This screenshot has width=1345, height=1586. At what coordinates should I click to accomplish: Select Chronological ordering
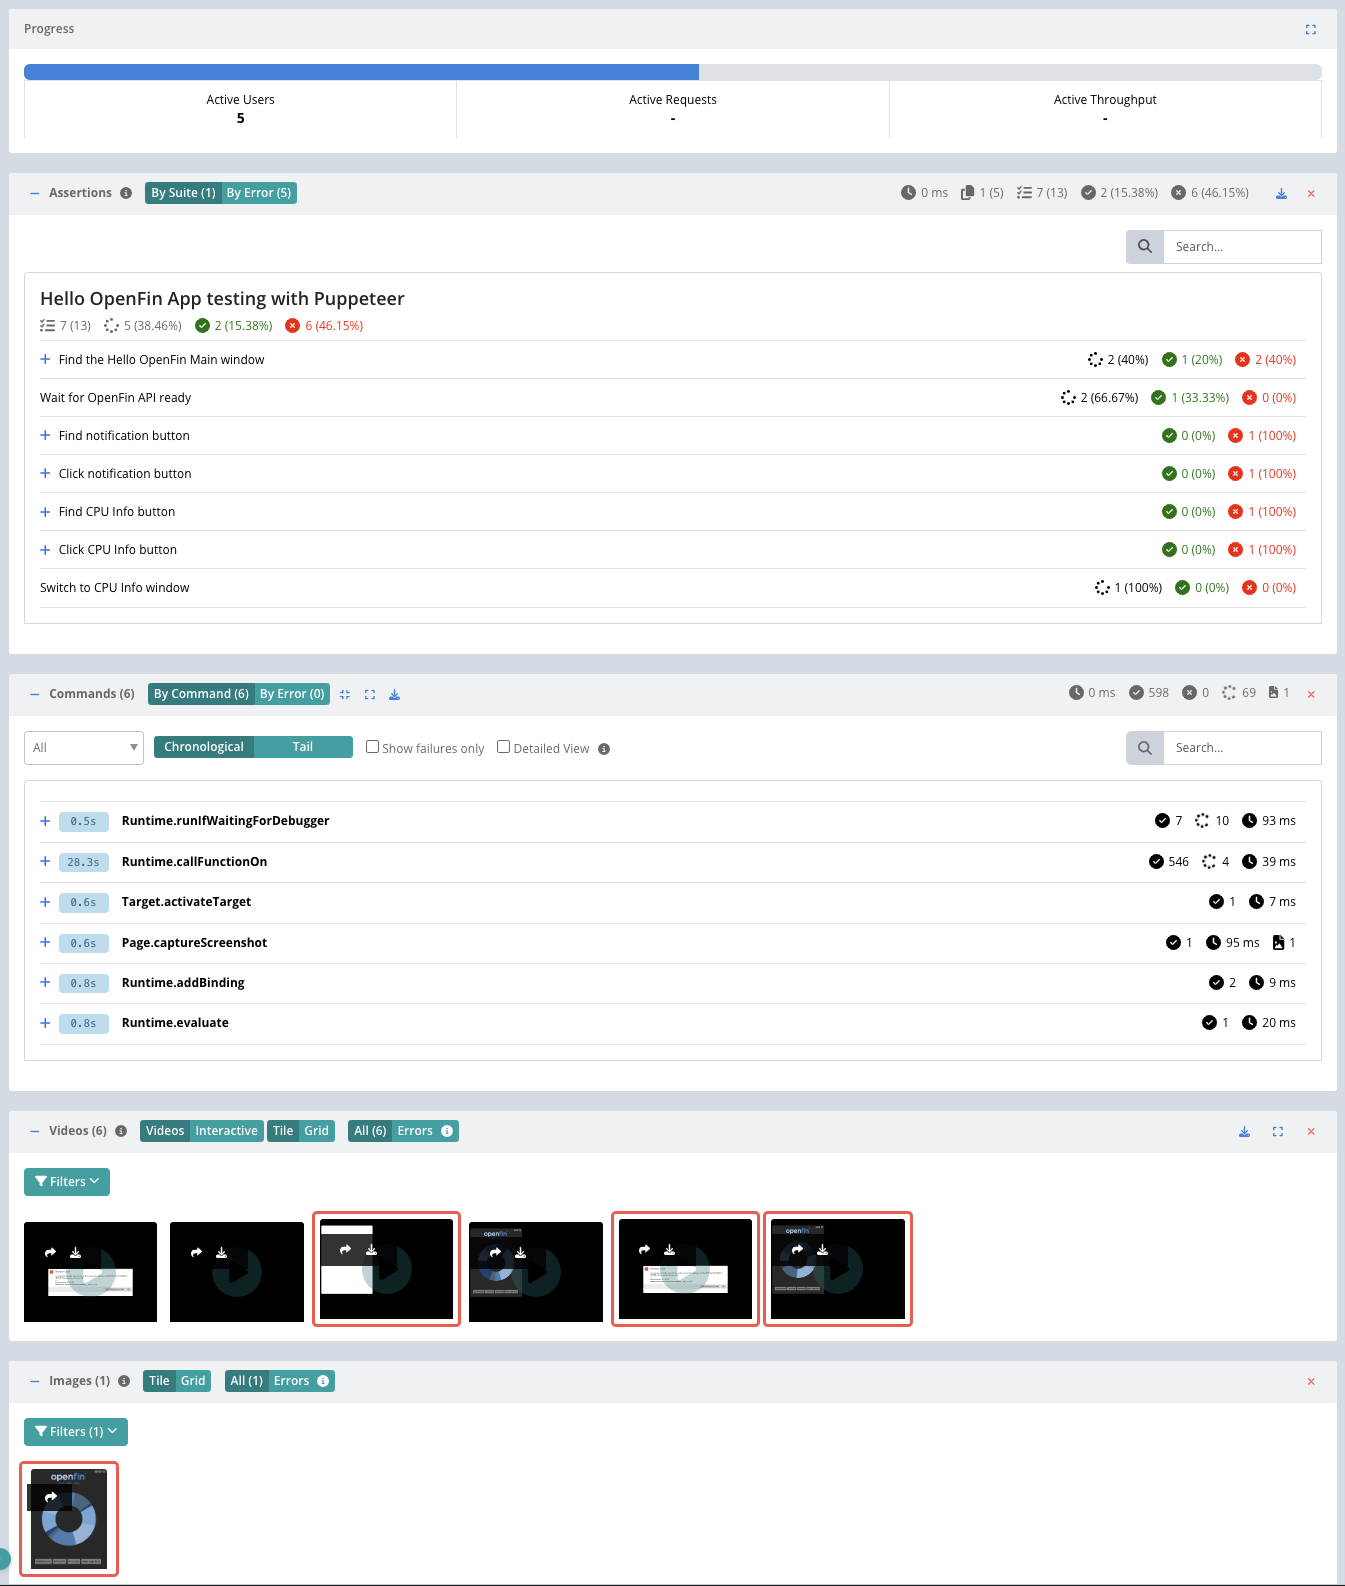204,747
